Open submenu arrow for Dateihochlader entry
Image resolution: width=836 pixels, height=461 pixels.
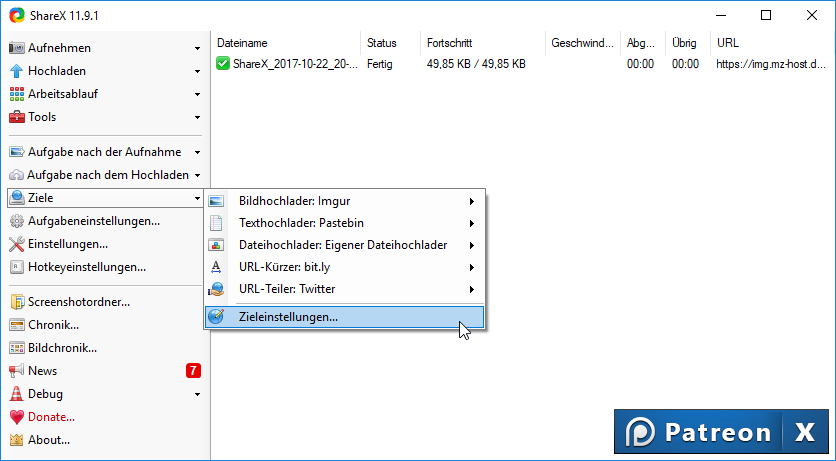point(472,245)
